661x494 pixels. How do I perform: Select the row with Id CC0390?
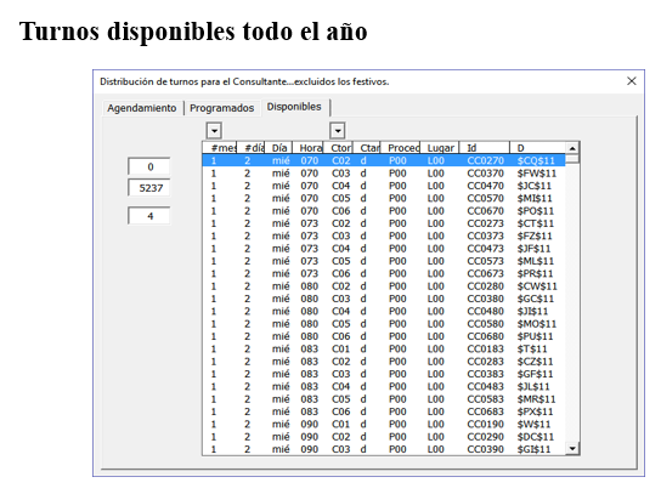(384, 449)
